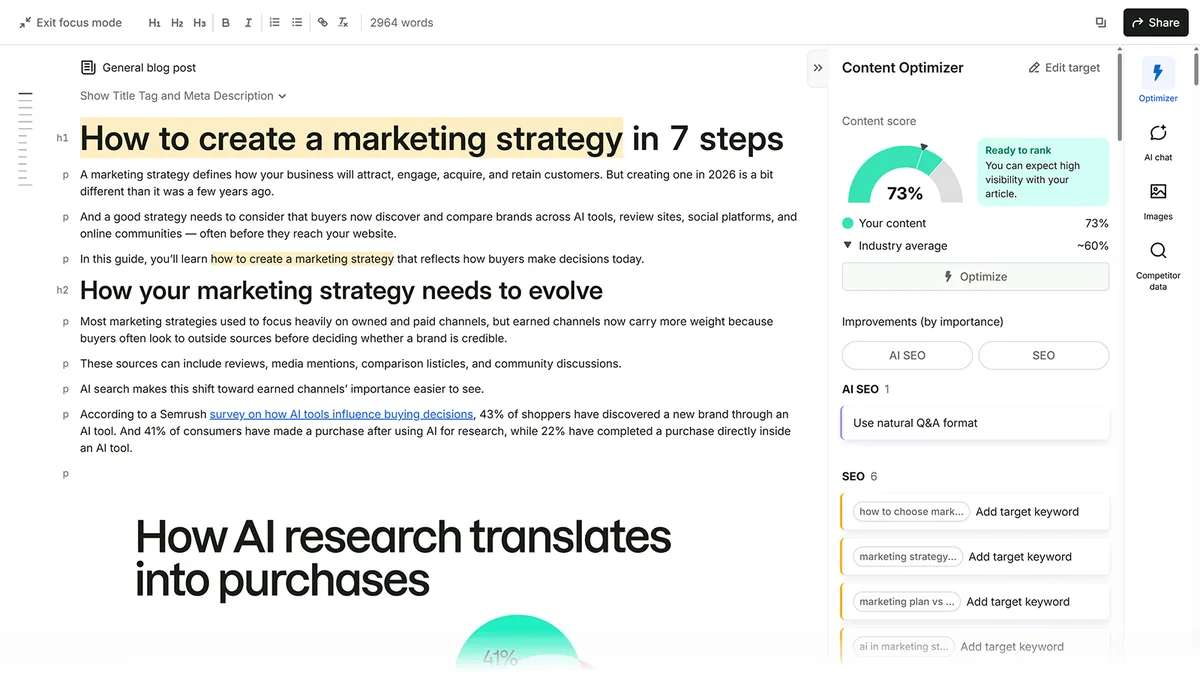Click the Exit focus mode button

(x=70, y=22)
